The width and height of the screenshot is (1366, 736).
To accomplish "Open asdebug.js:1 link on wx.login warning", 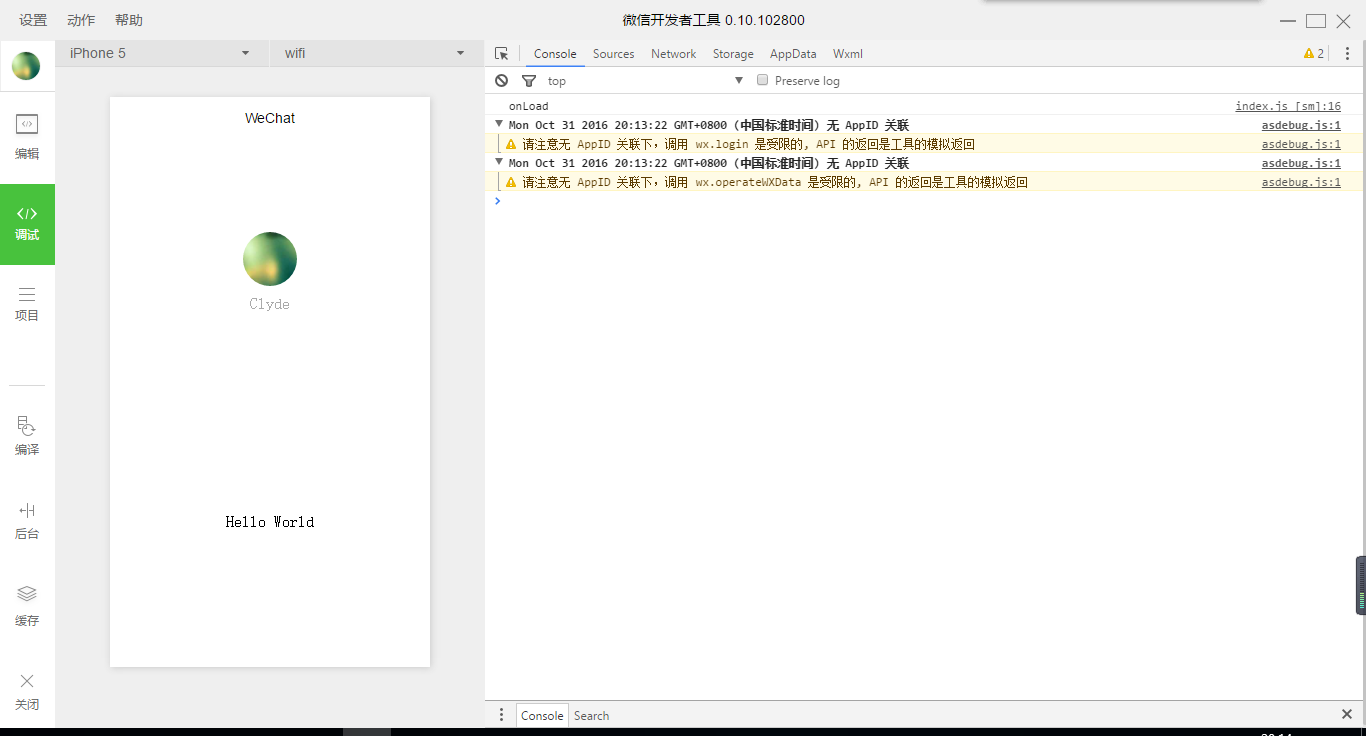I will coord(1301,144).
